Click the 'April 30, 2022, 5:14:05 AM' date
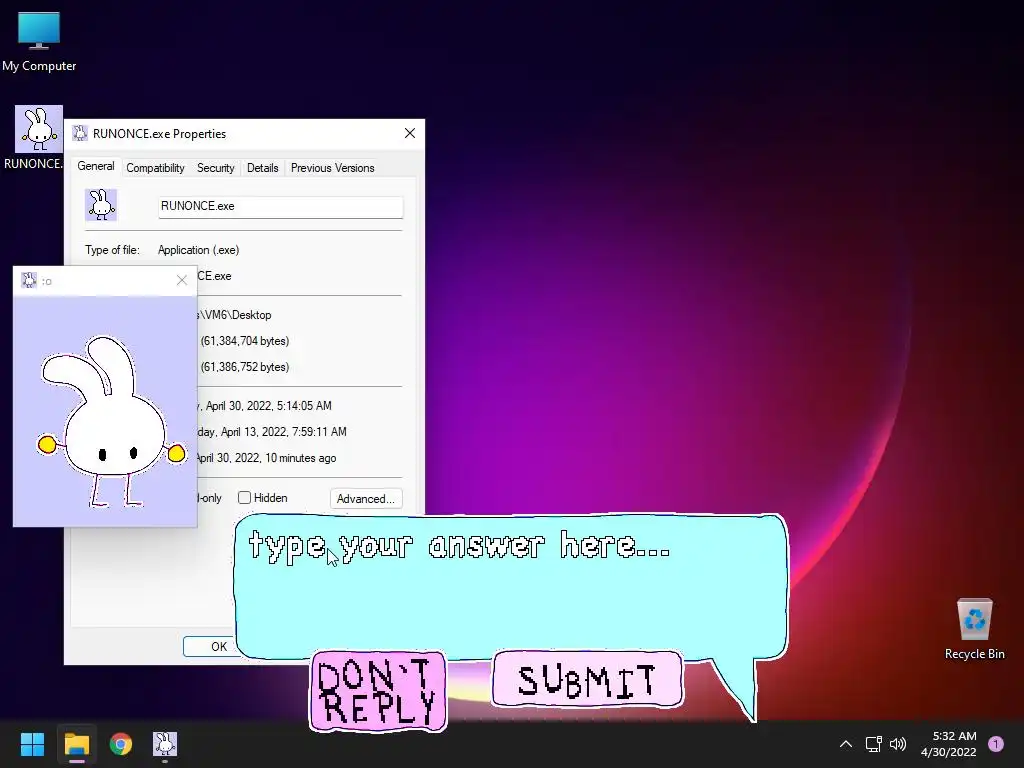This screenshot has width=1024, height=768. tap(268, 406)
